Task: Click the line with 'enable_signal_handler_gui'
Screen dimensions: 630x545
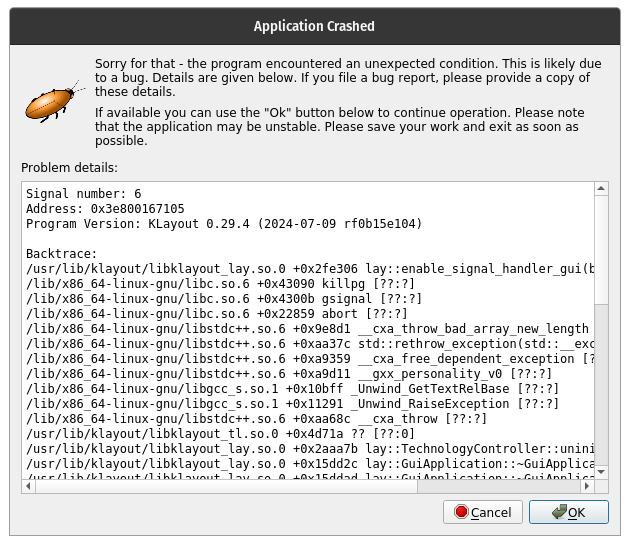Action: click(310, 268)
